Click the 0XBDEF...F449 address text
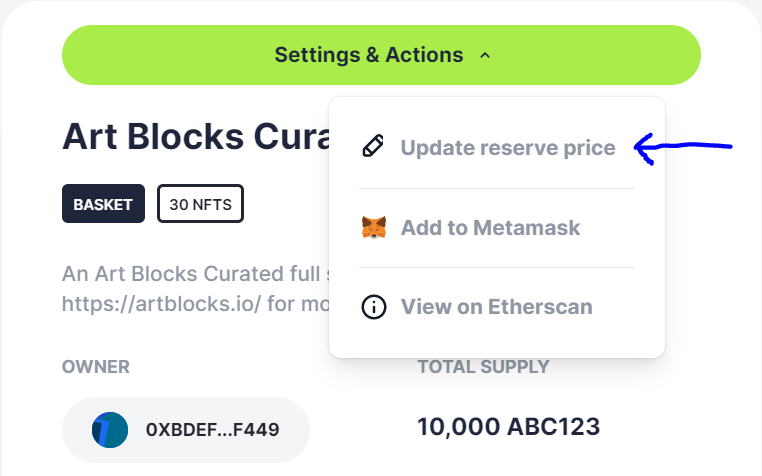762x476 pixels. pos(212,430)
